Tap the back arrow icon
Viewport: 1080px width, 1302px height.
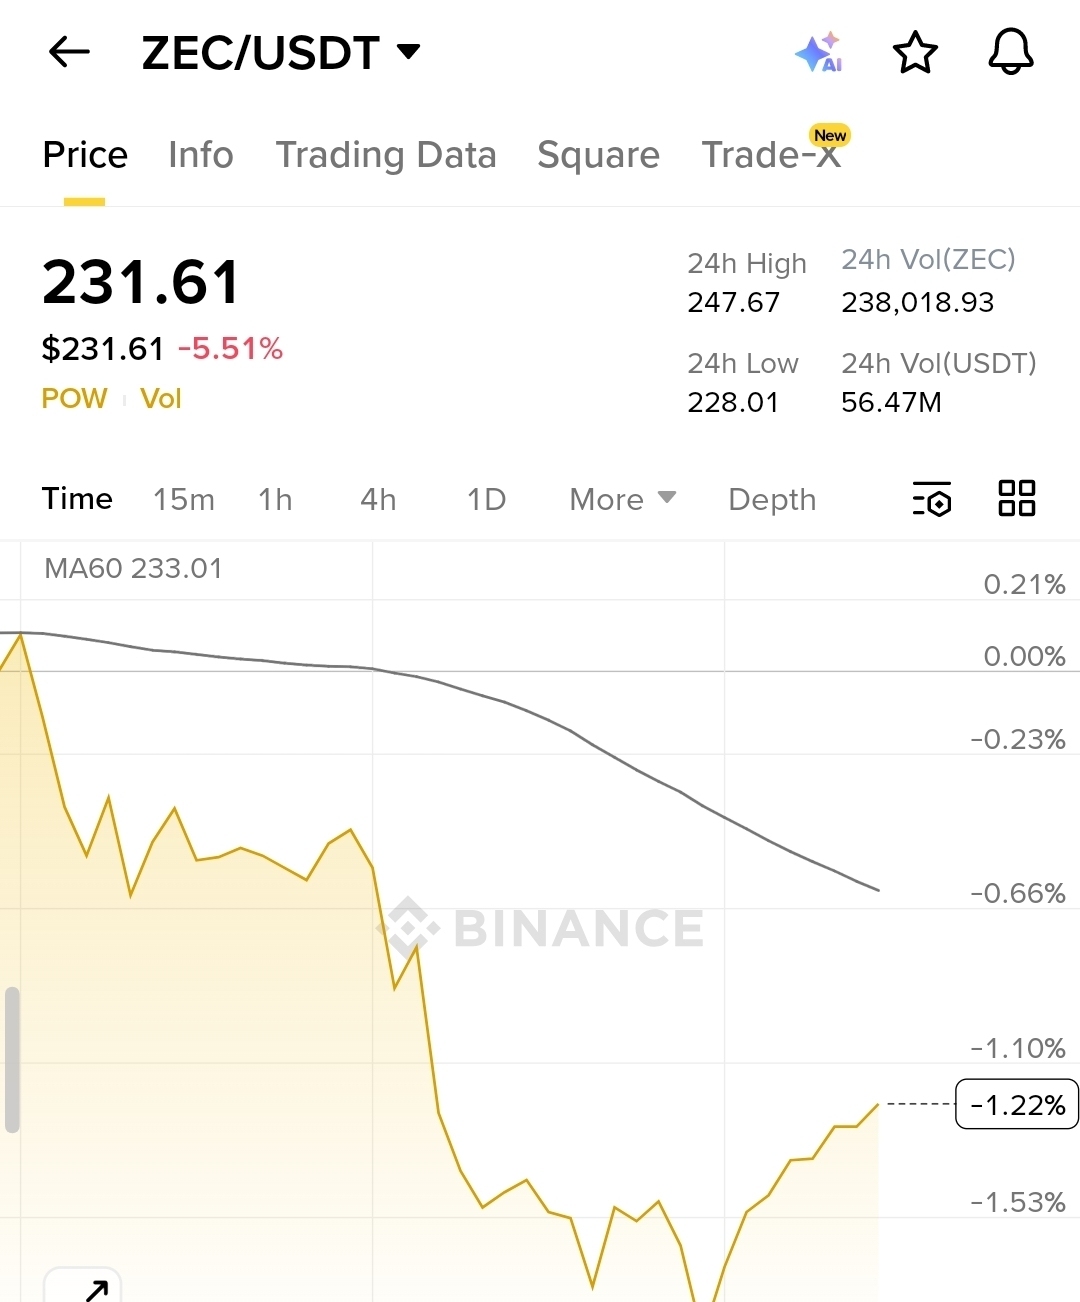click(x=69, y=52)
